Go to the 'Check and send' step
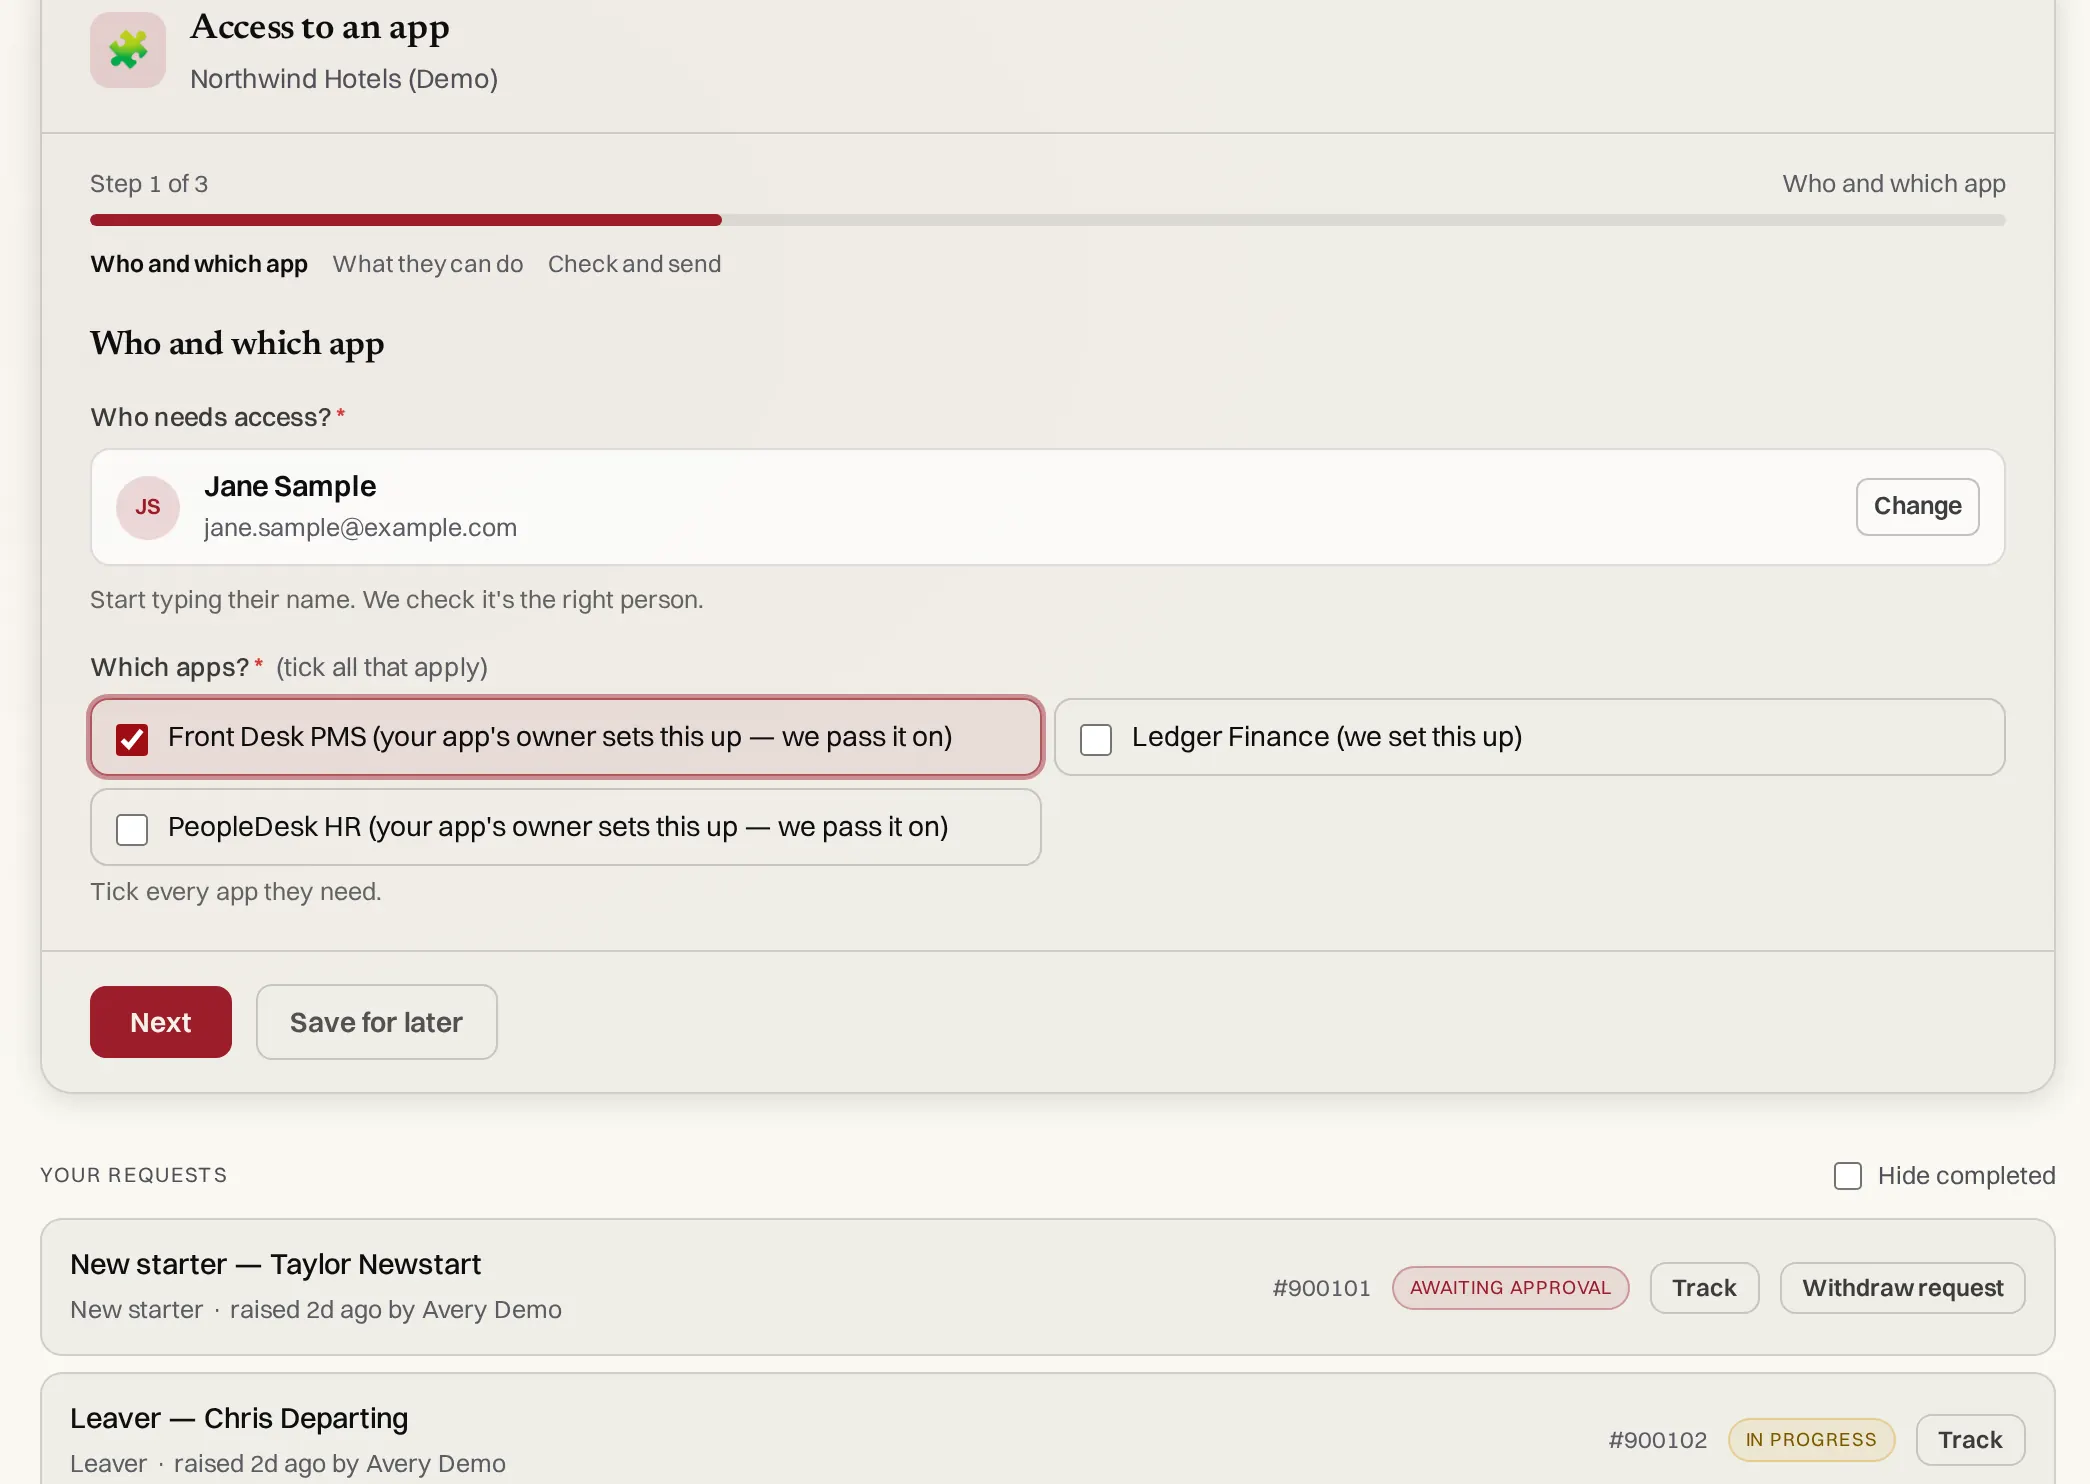This screenshot has height=1484, width=2090. tap(634, 264)
